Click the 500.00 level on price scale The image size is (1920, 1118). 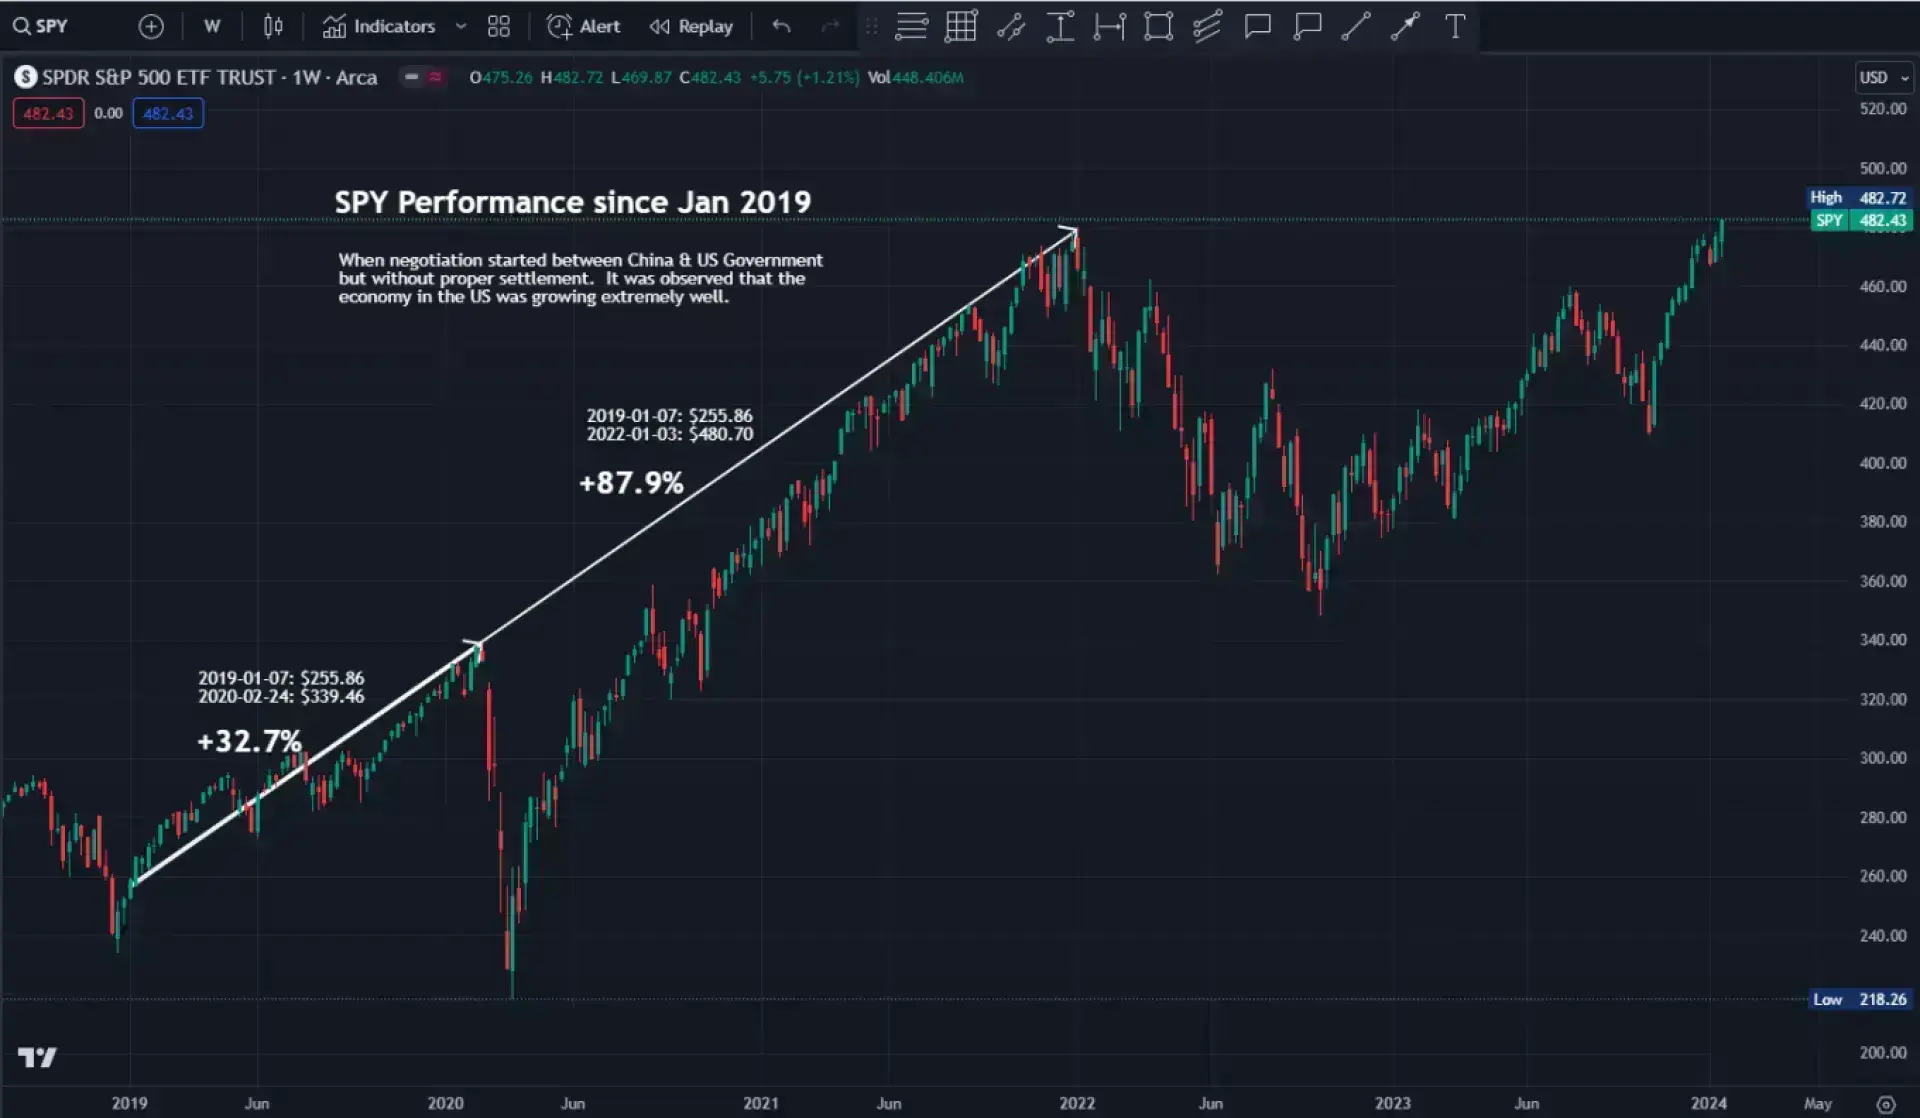point(1883,168)
